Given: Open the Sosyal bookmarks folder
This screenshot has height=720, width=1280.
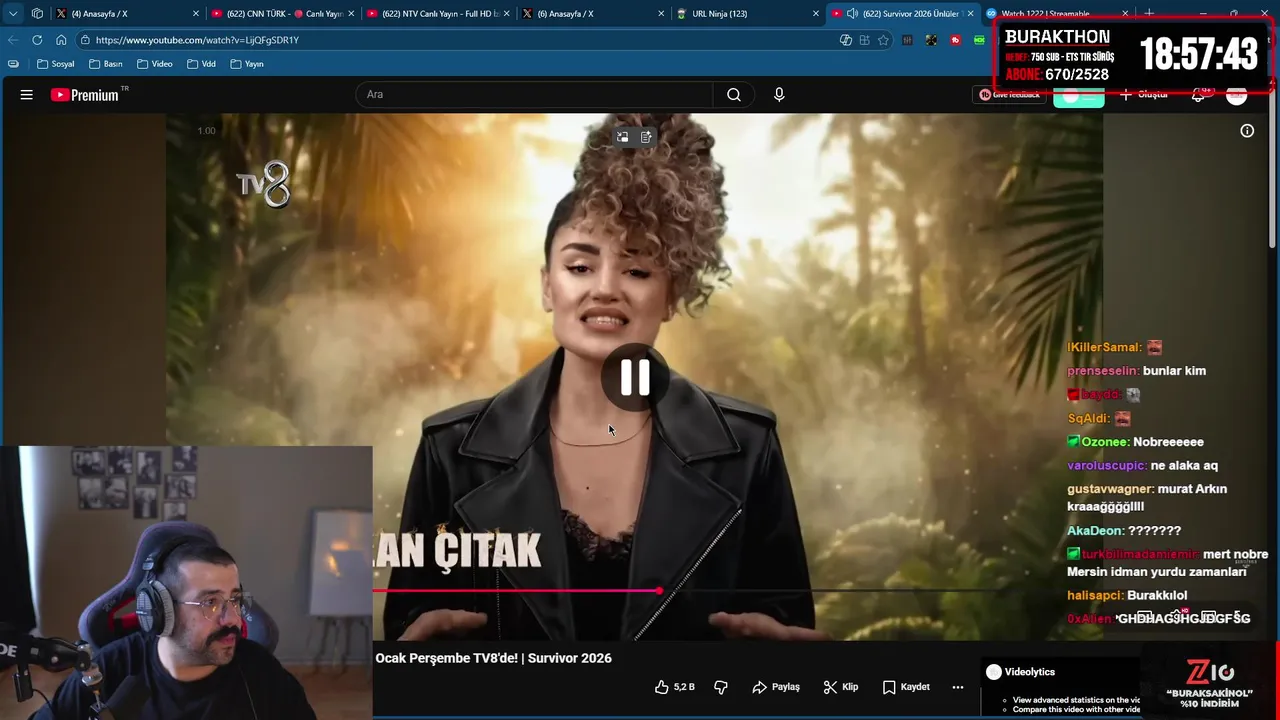Looking at the screenshot, I should tap(56, 64).
